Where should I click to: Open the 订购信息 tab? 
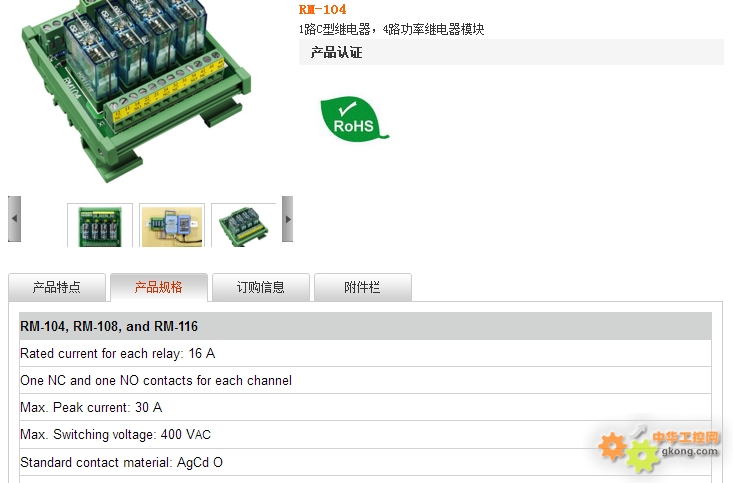[261, 287]
